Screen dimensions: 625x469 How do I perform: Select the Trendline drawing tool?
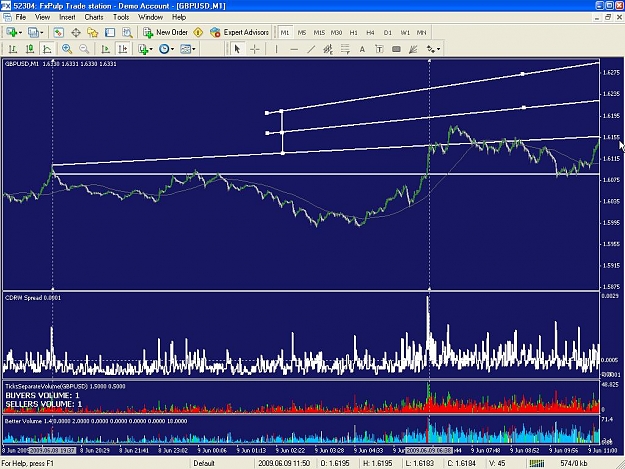[x=311, y=49]
